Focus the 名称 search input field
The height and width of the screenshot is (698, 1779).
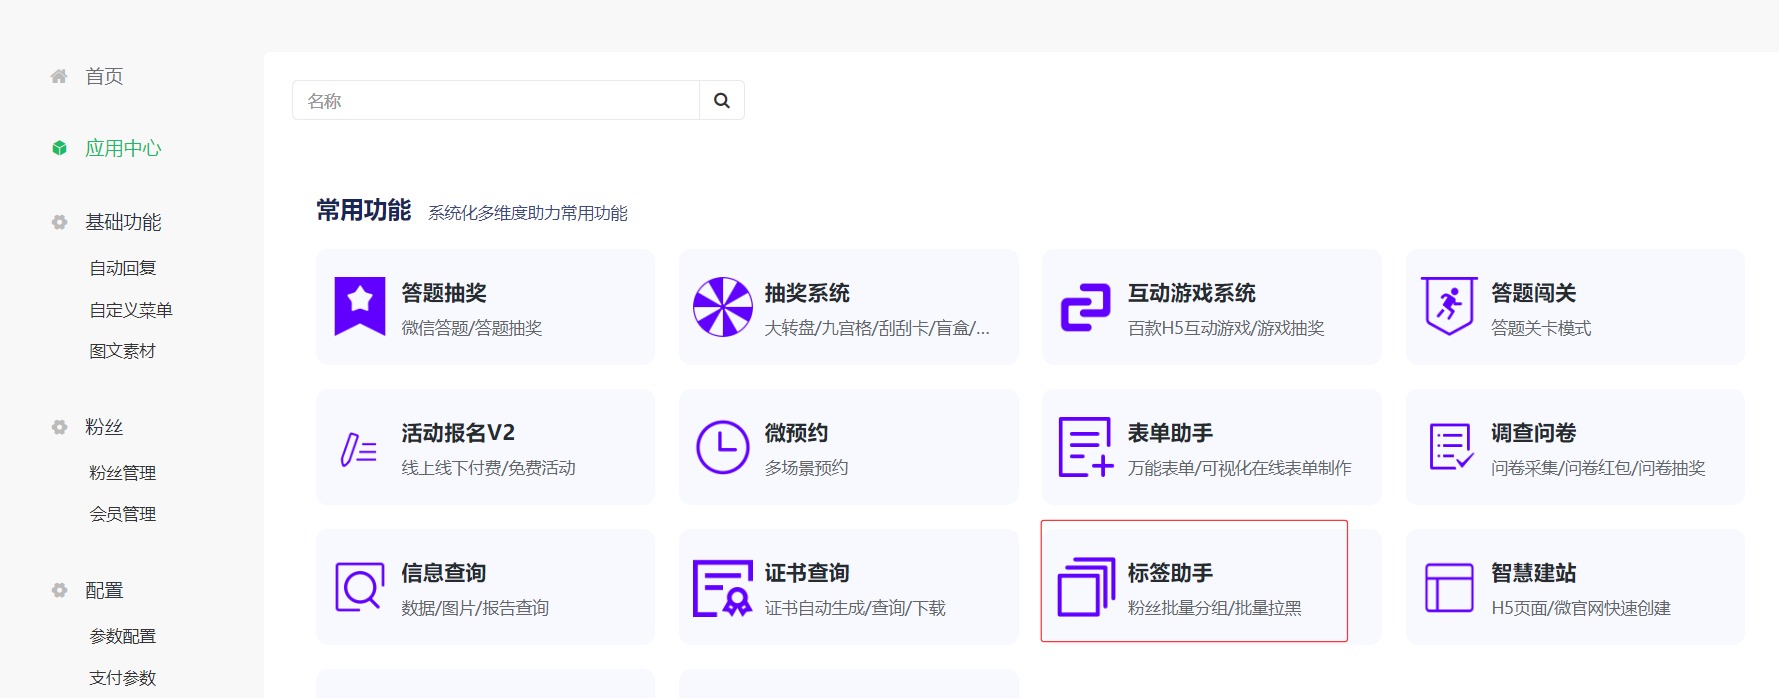coord(496,100)
